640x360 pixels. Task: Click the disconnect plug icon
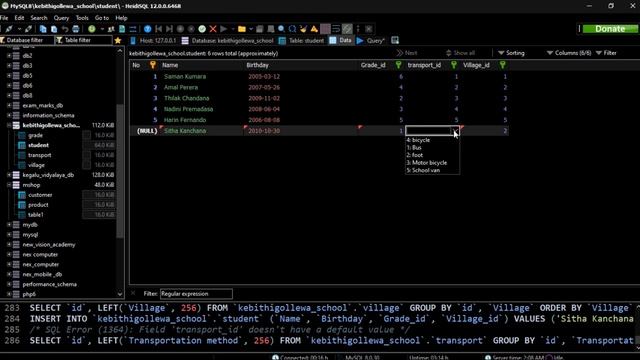pos(28,29)
